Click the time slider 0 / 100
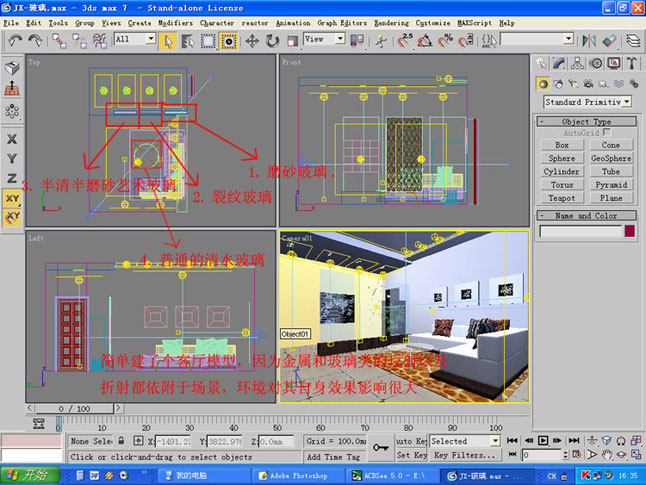The width and height of the screenshot is (646, 485). (x=74, y=408)
